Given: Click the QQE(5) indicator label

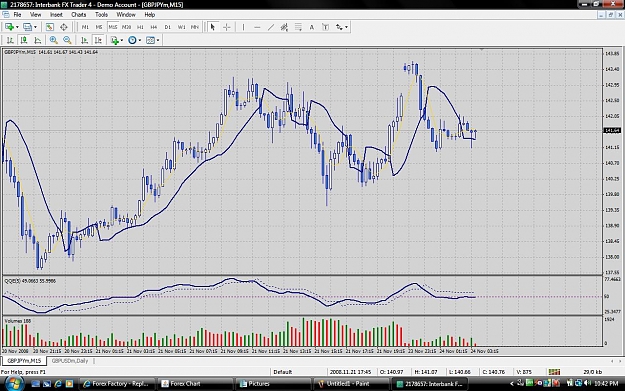Looking at the screenshot, I should (x=30, y=281).
